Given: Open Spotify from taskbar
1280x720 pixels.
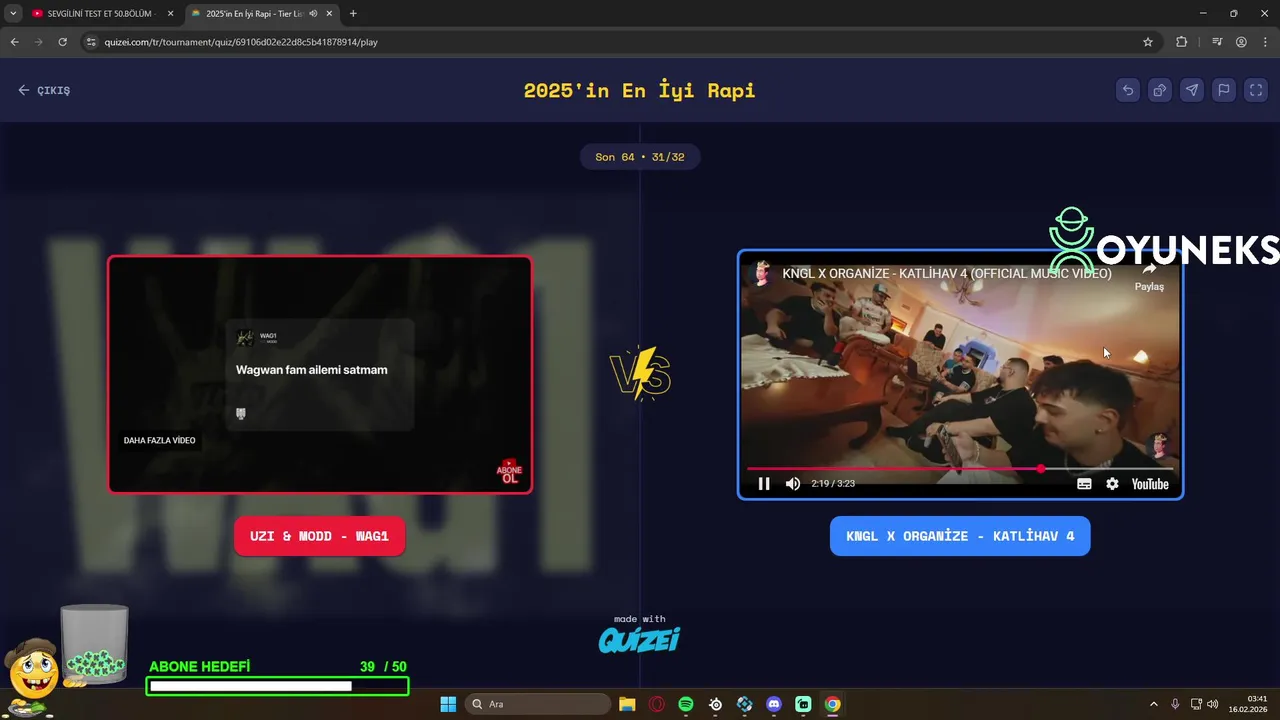Looking at the screenshot, I should pyautogui.click(x=686, y=704).
